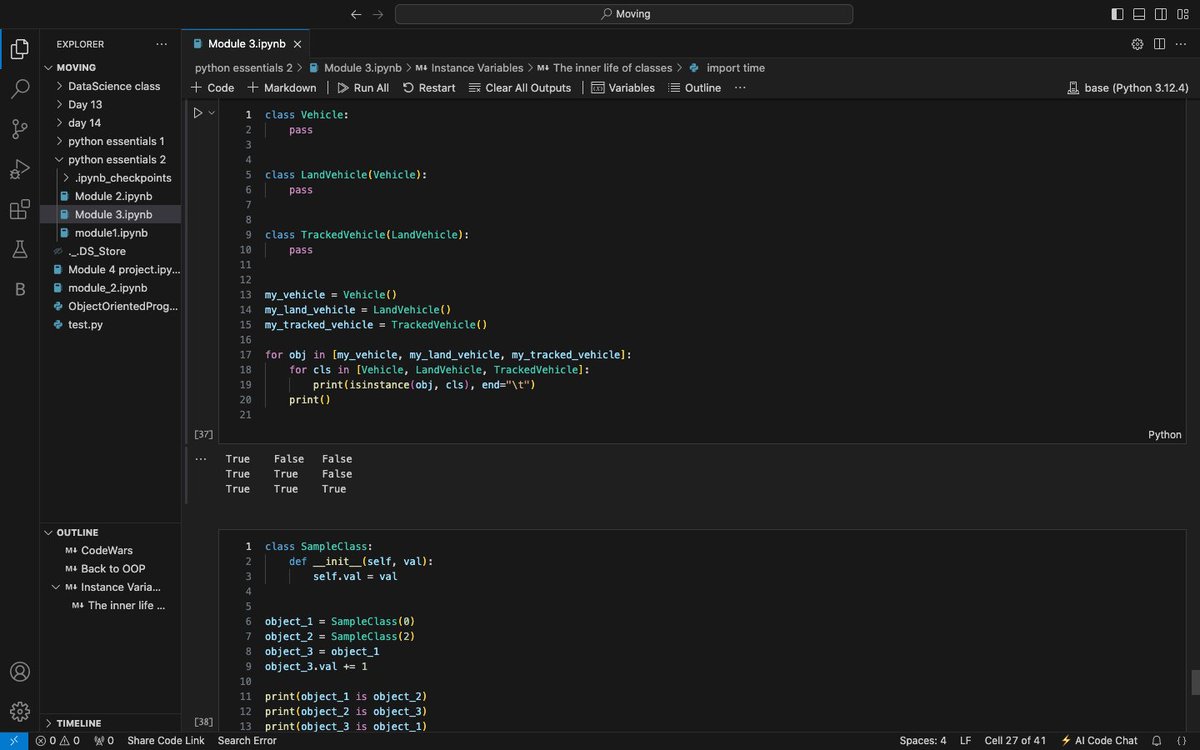Select kernel base (Python 3.12.4)

[x=1128, y=88]
